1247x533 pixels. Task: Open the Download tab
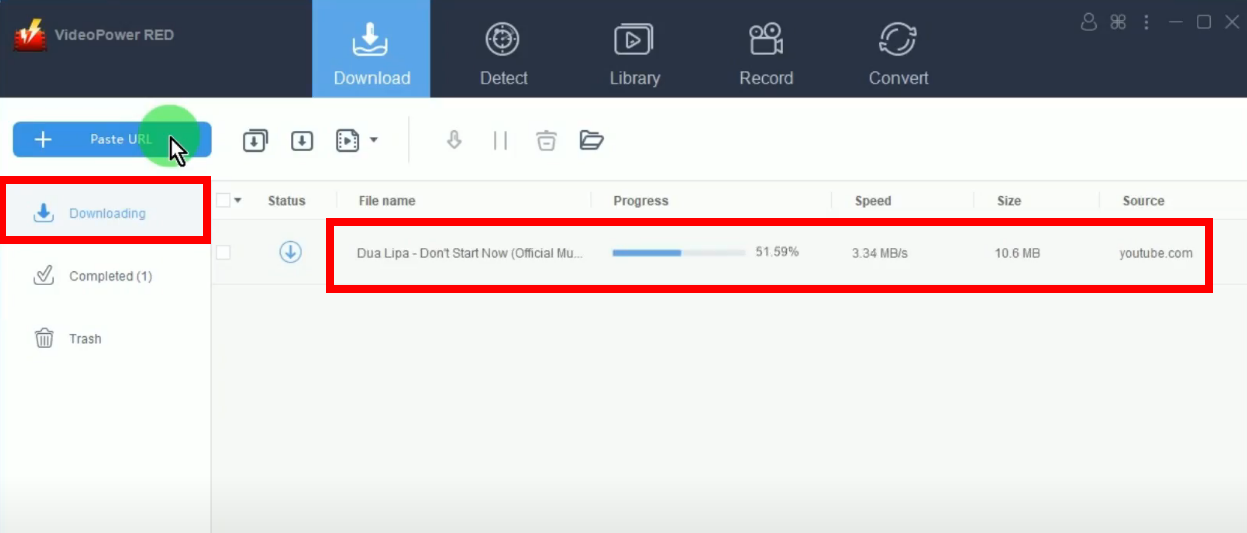(x=371, y=49)
